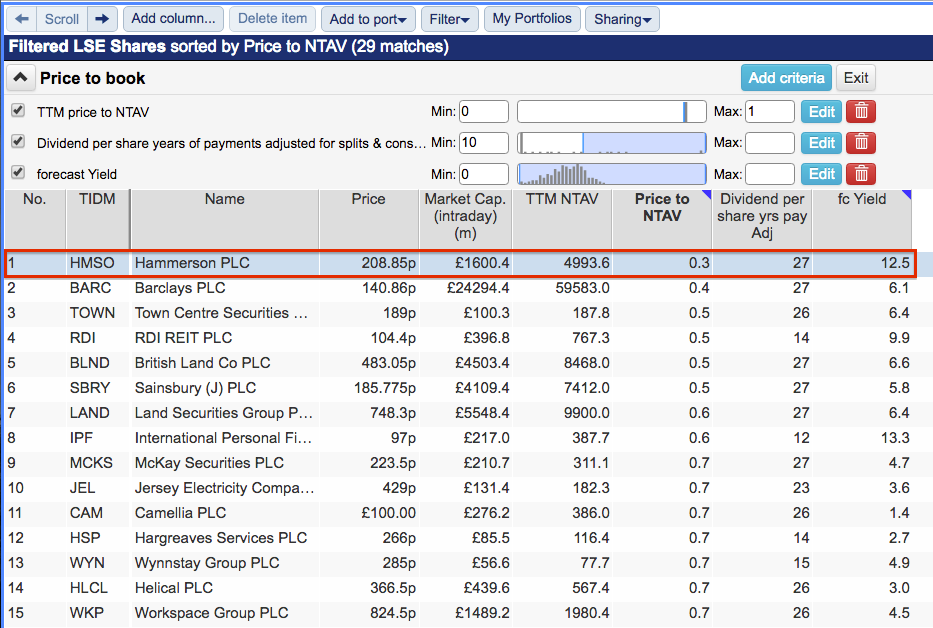The width and height of the screenshot is (933, 628).
Task: Click the Scroll button
Action: 62,19
